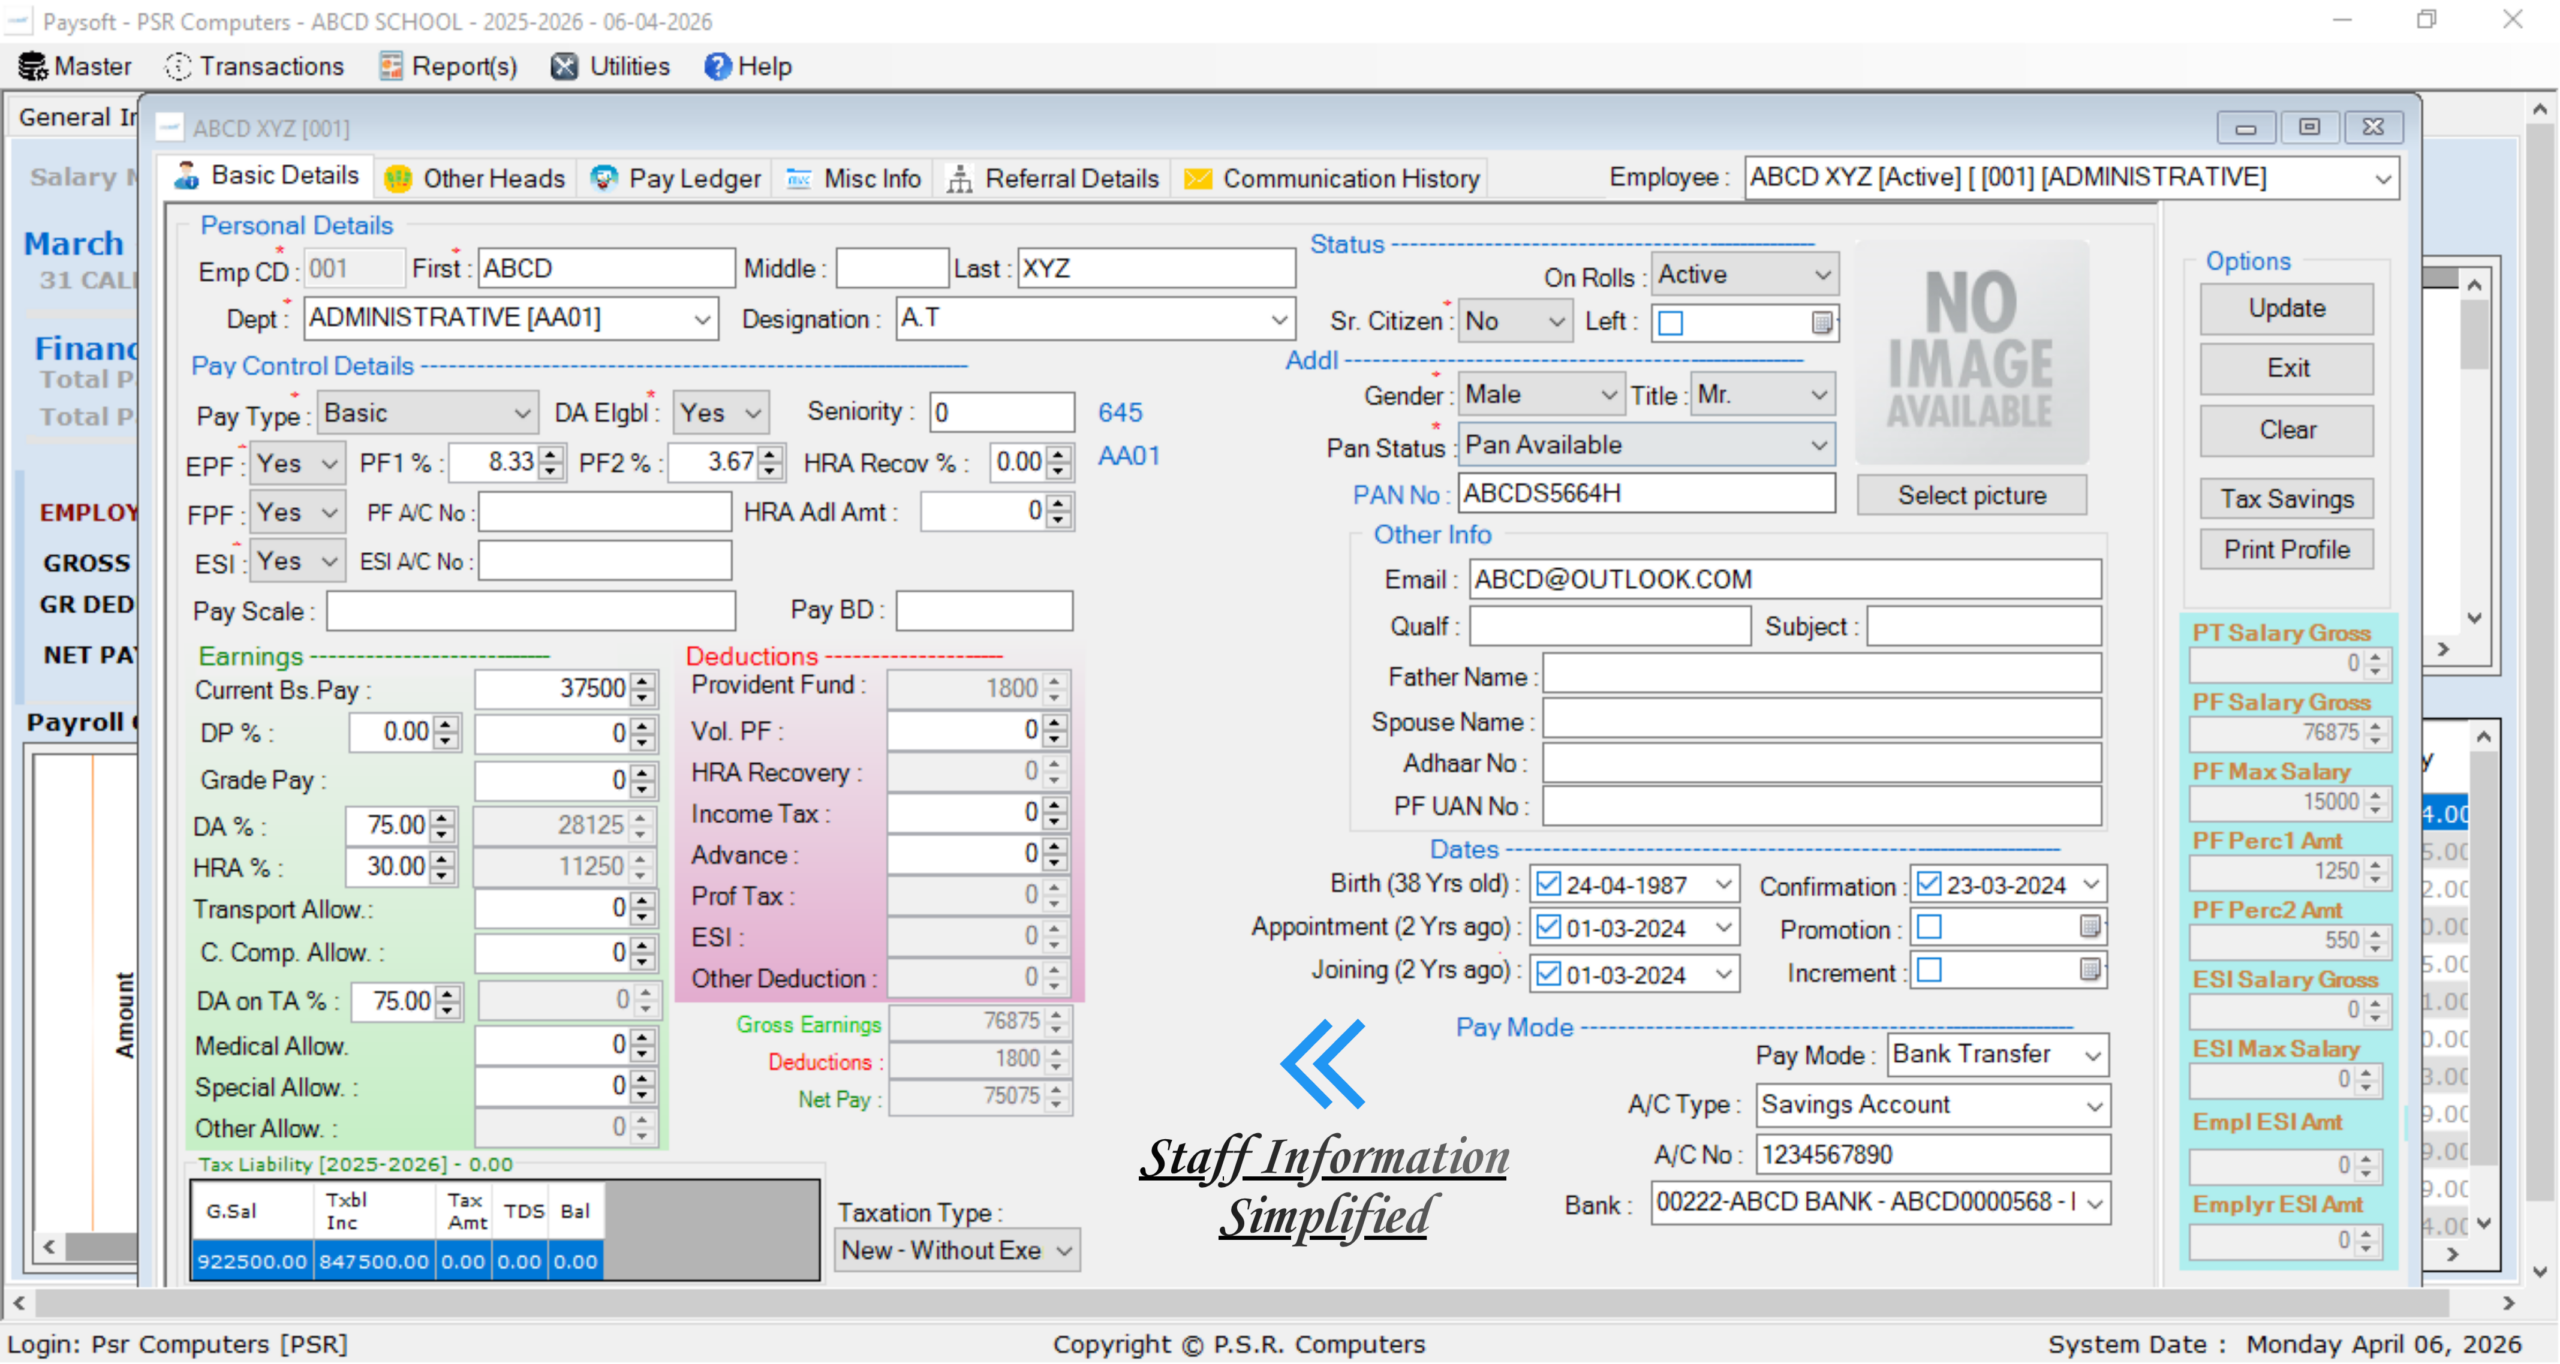
Task: Click the blue double-arrow back icon
Action: (1322, 1063)
